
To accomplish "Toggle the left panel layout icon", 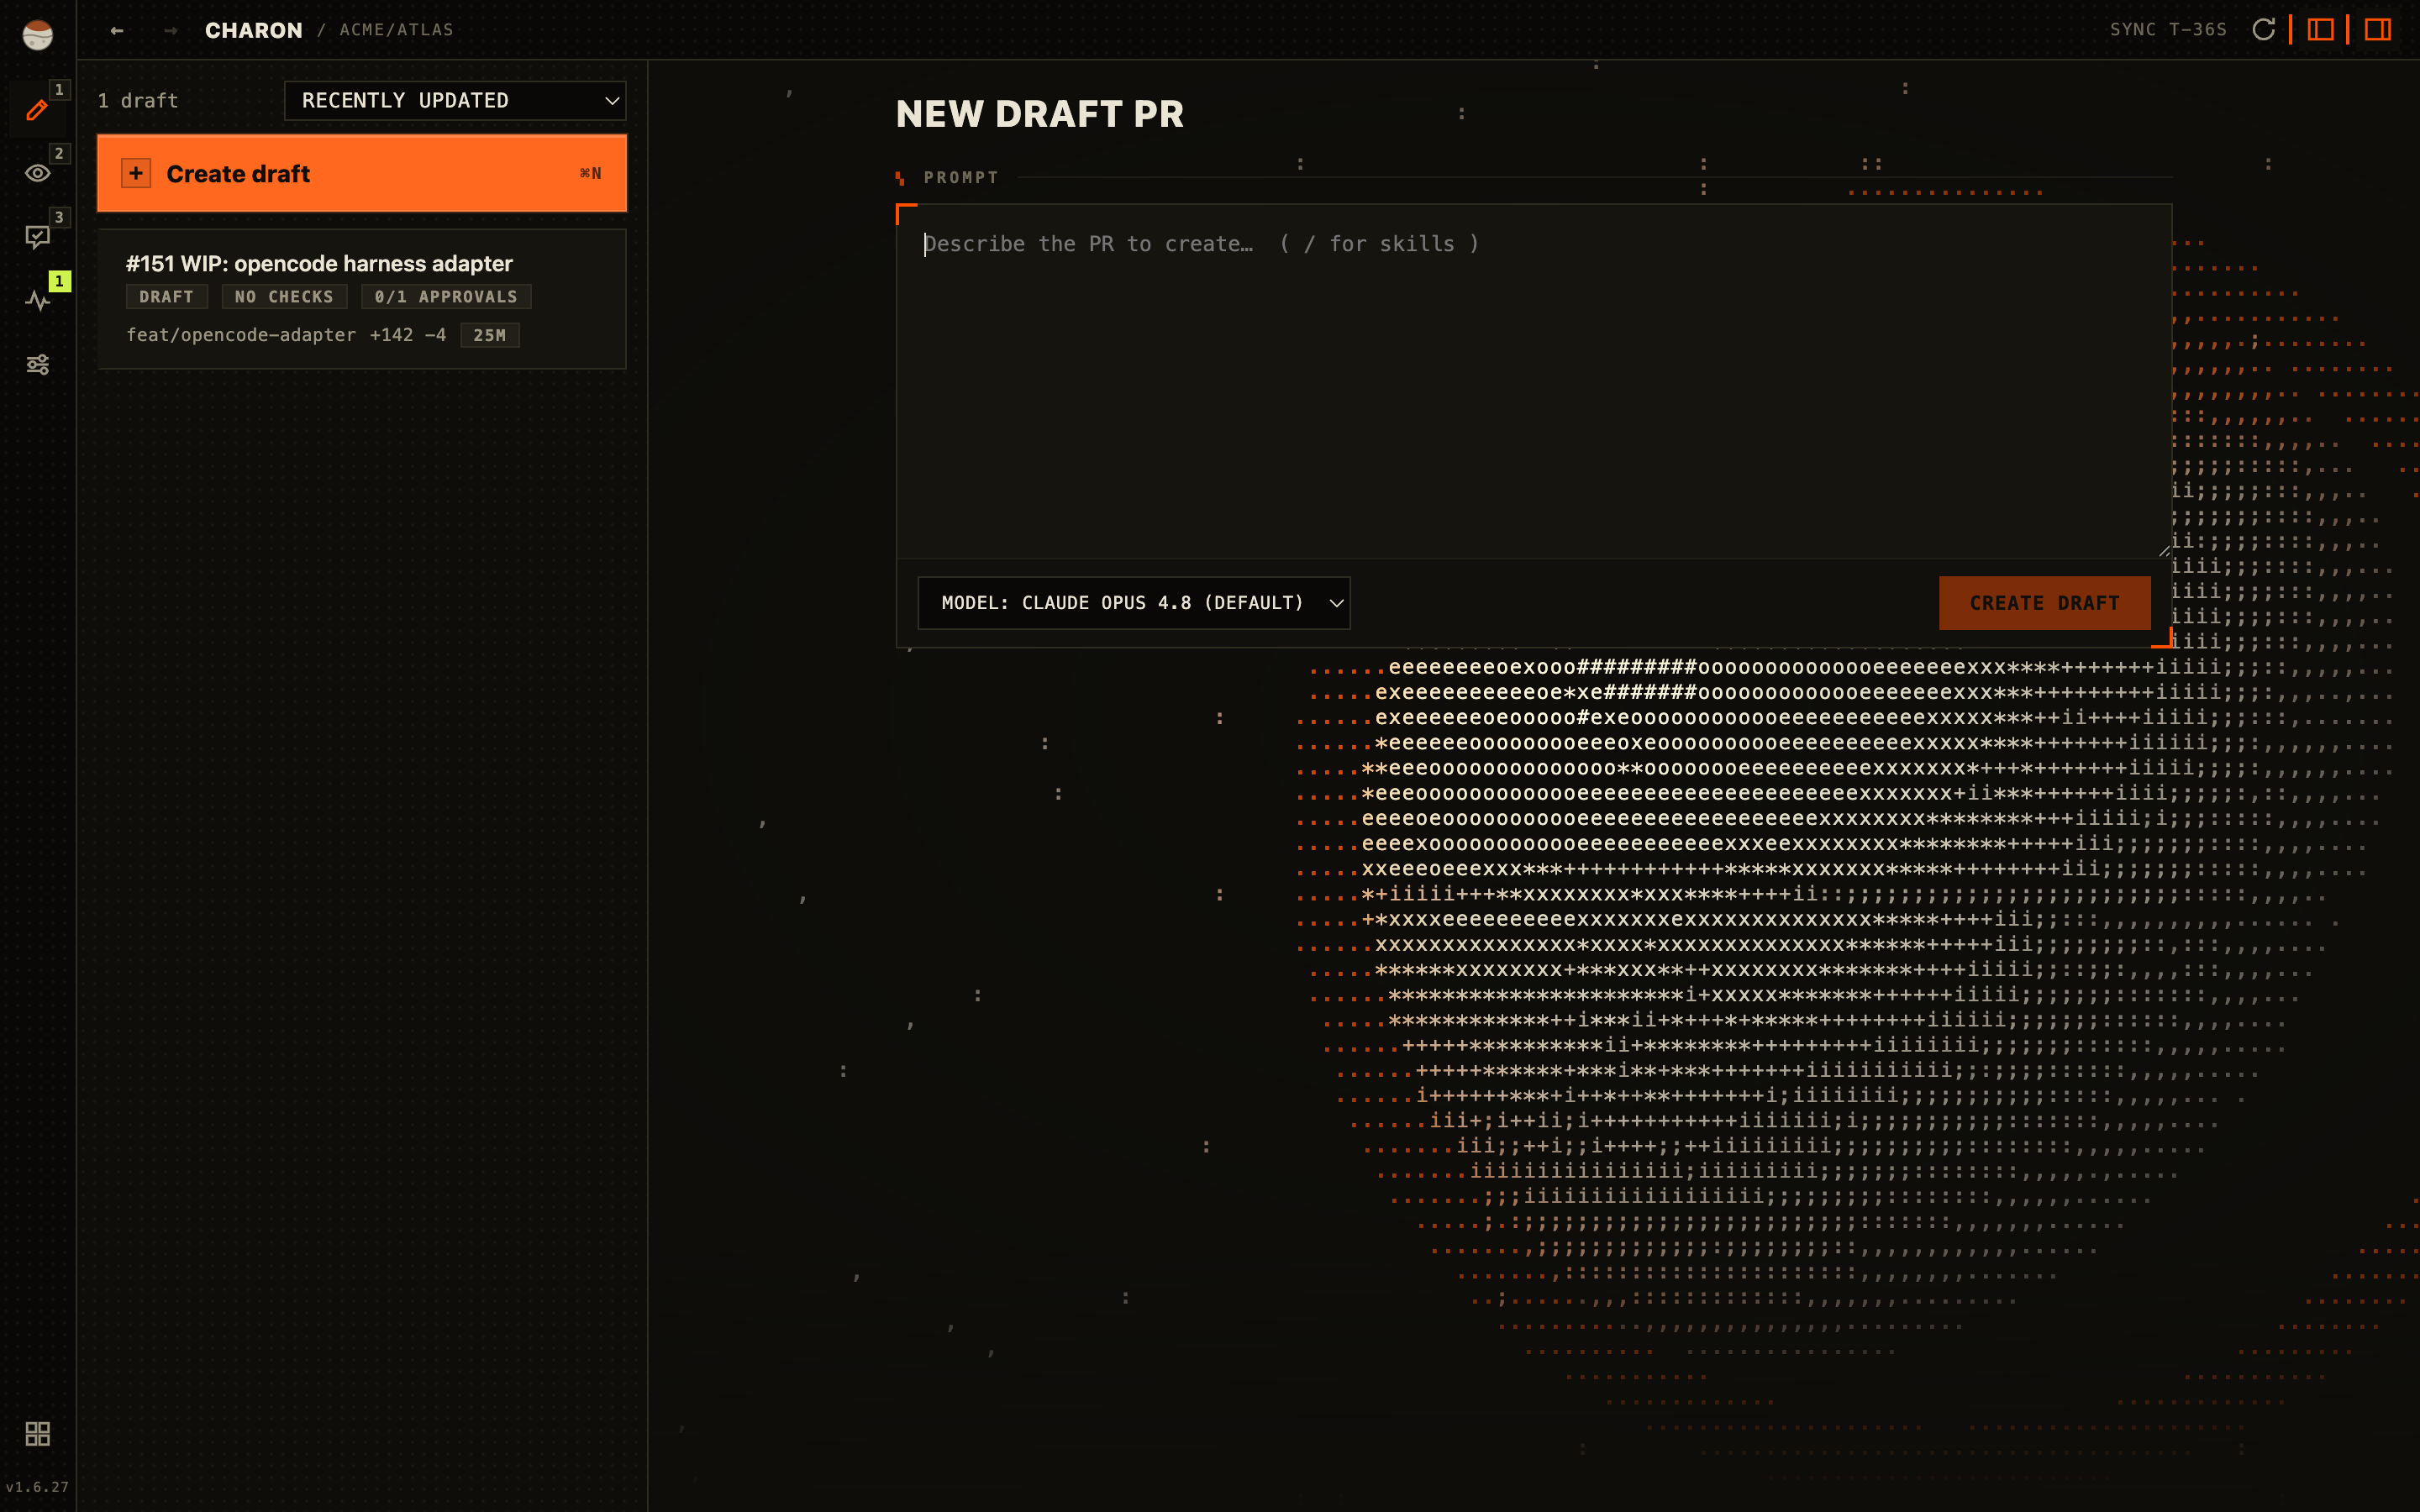I will pyautogui.click(x=2320, y=30).
